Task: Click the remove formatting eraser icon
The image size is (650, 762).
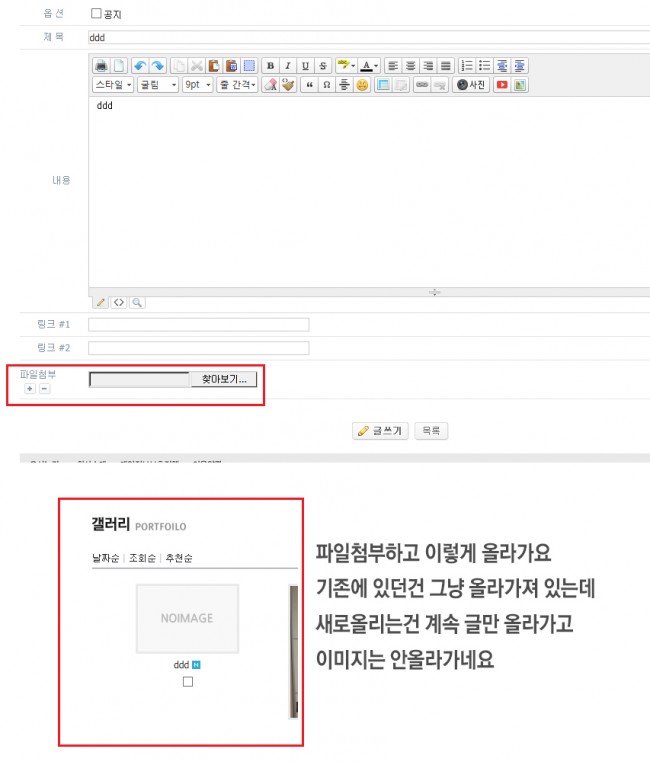Action: pos(271,85)
